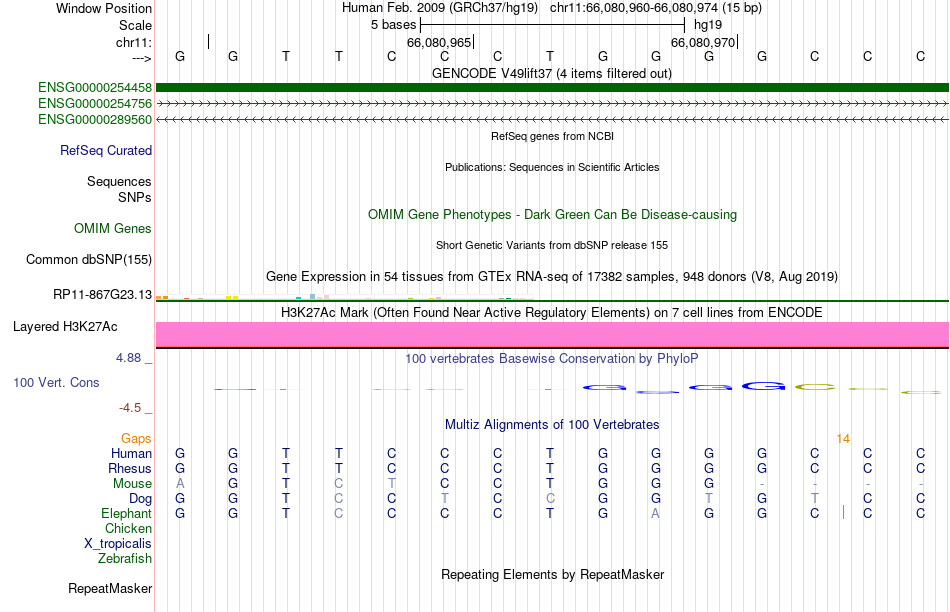Click the chr11:66,080,960-66,080,974 (15 bp) coordinates text

tap(656, 8)
